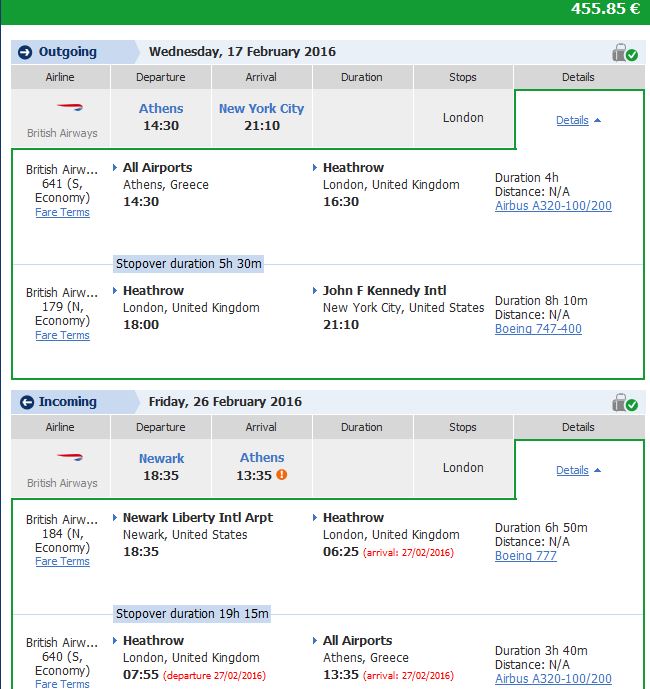Viewport: 650px width, 689px height.
Task: Collapse the outgoing flight Details
Action: click(x=578, y=120)
